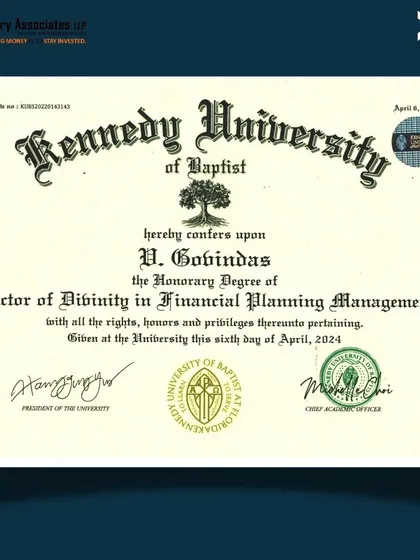
Task: Click the green round university seal
Action: (350, 378)
